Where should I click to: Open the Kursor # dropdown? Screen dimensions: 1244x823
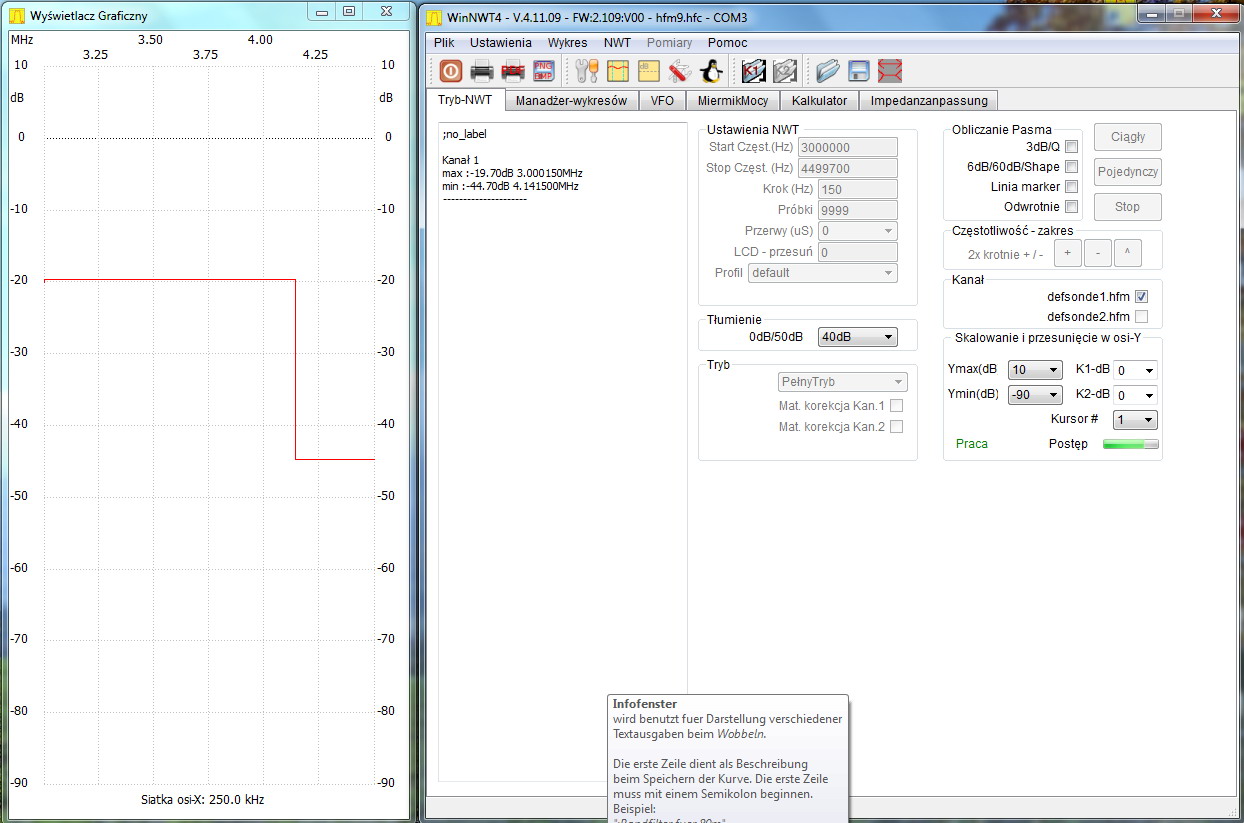[x=1135, y=420]
